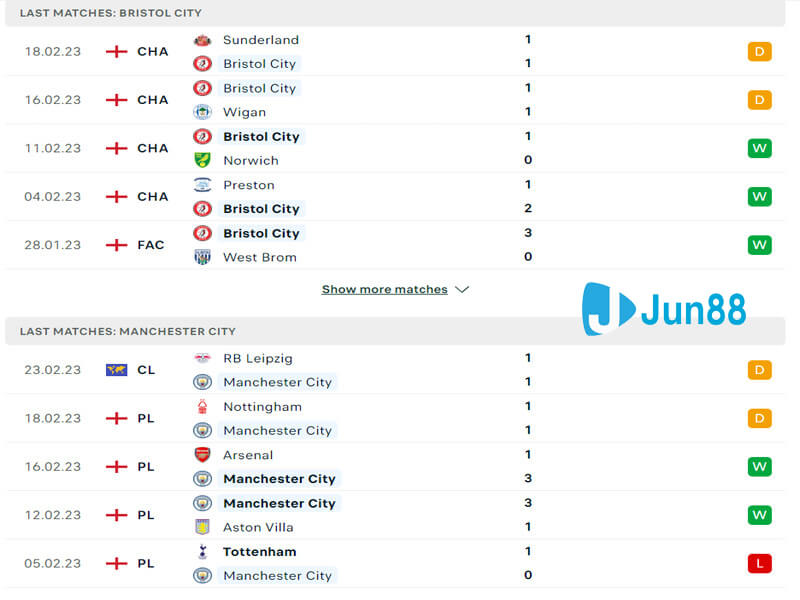800x600 pixels.
Task: Click the West Brom club crest icon
Action: 202,257
